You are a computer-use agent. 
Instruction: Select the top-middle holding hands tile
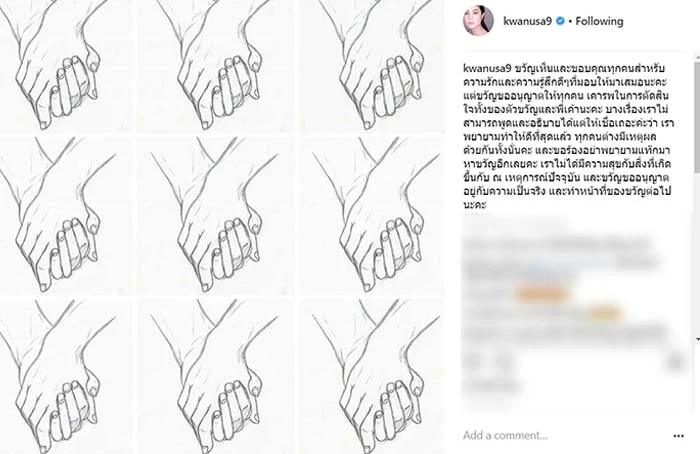click(217, 65)
